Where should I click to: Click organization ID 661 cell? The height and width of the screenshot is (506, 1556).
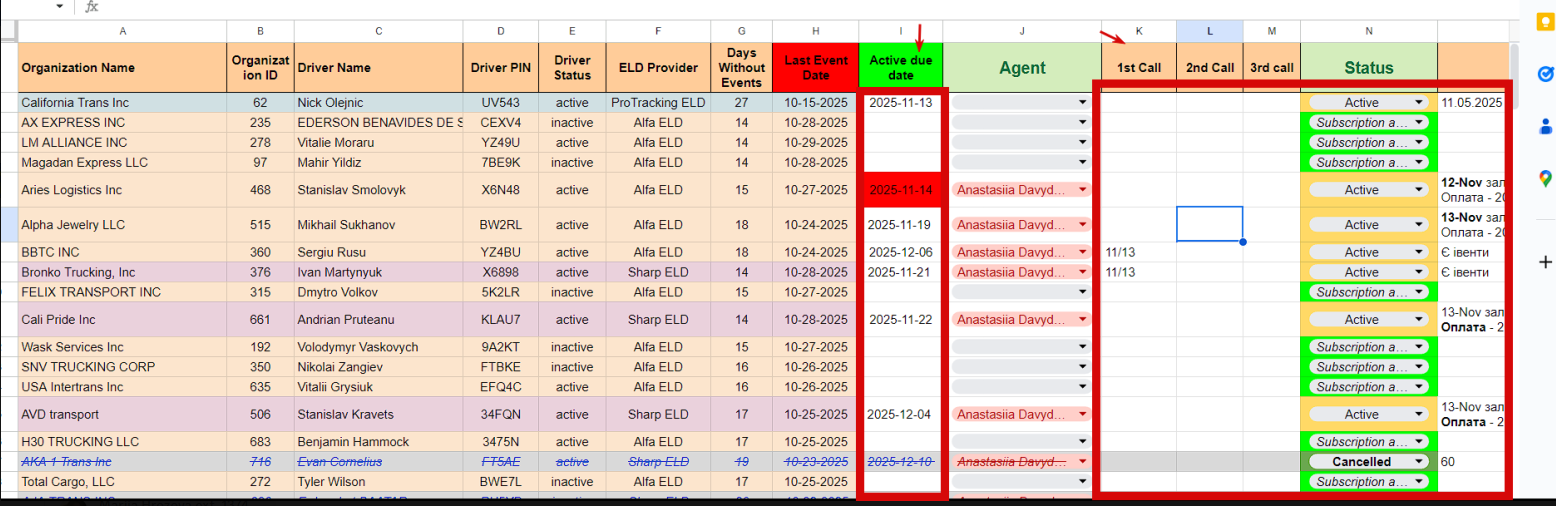260,320
